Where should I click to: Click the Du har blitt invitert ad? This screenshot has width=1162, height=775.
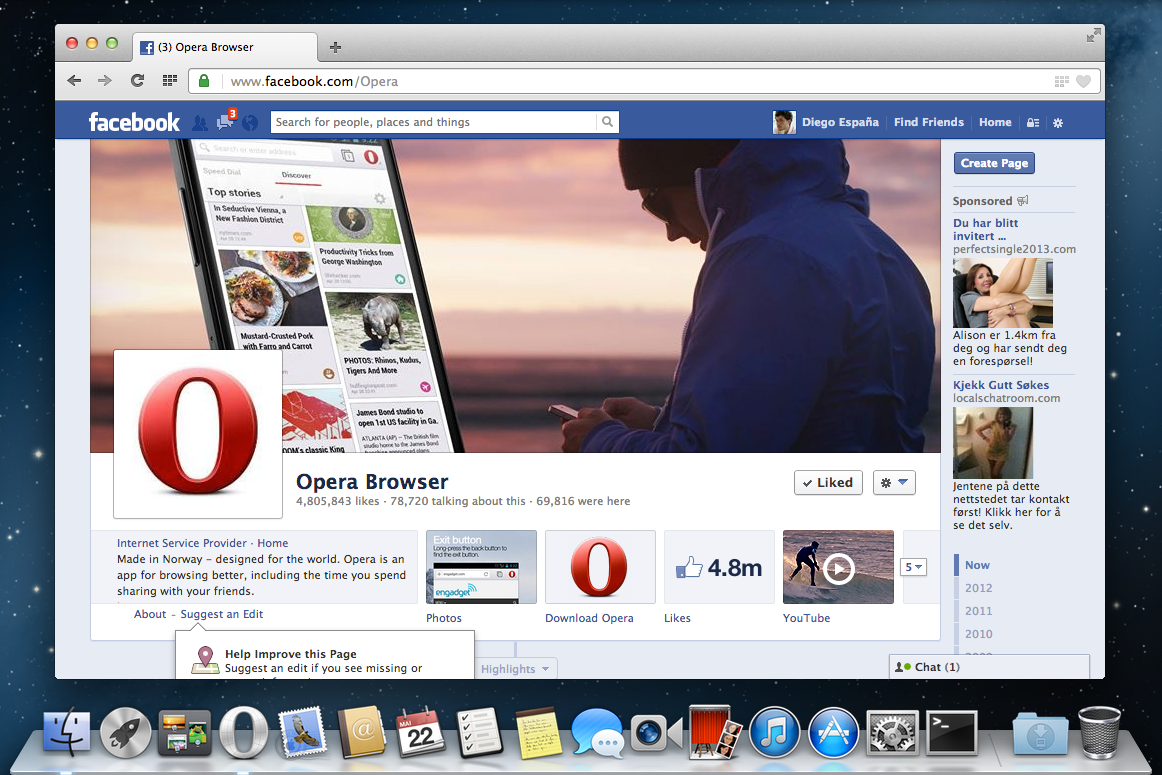coord(985,230)
